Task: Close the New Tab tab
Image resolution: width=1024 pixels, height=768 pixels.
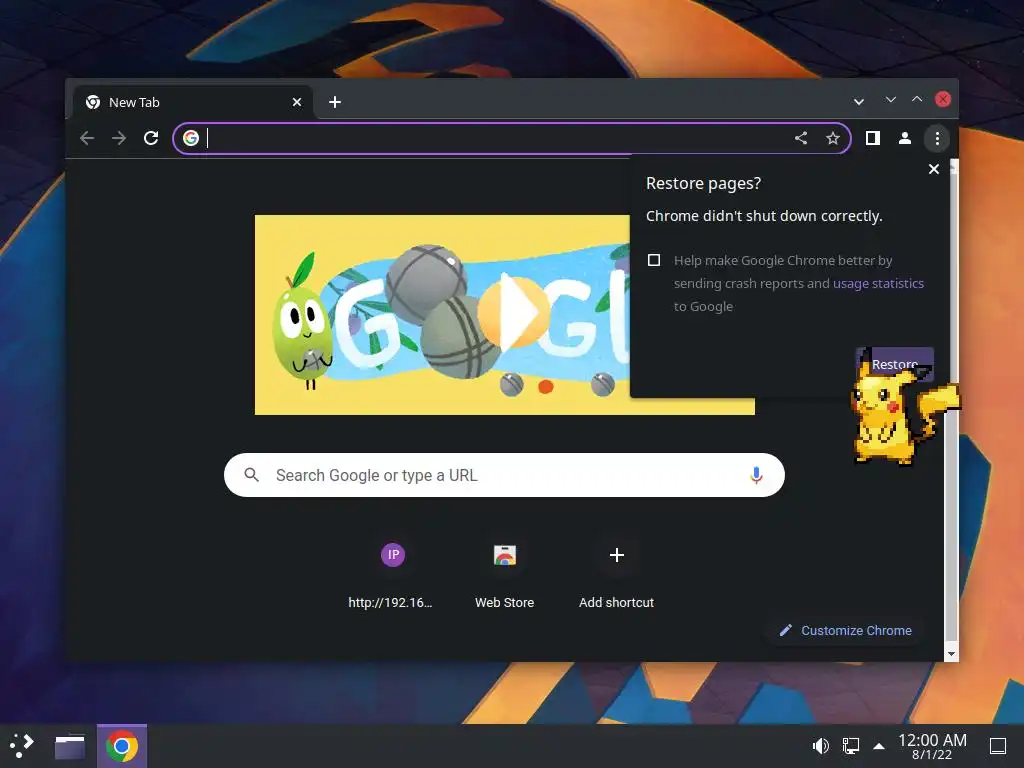Action: pos(296,102)
